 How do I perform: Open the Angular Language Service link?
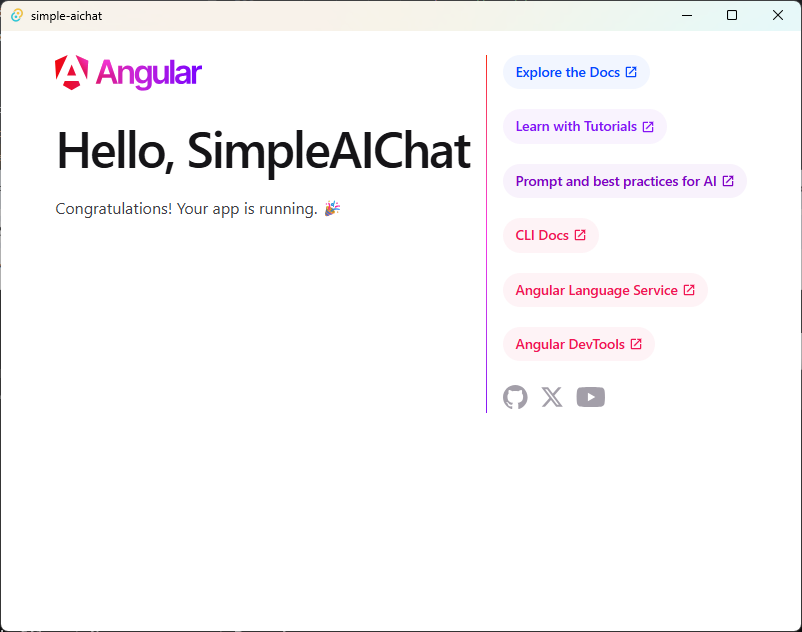596,290
